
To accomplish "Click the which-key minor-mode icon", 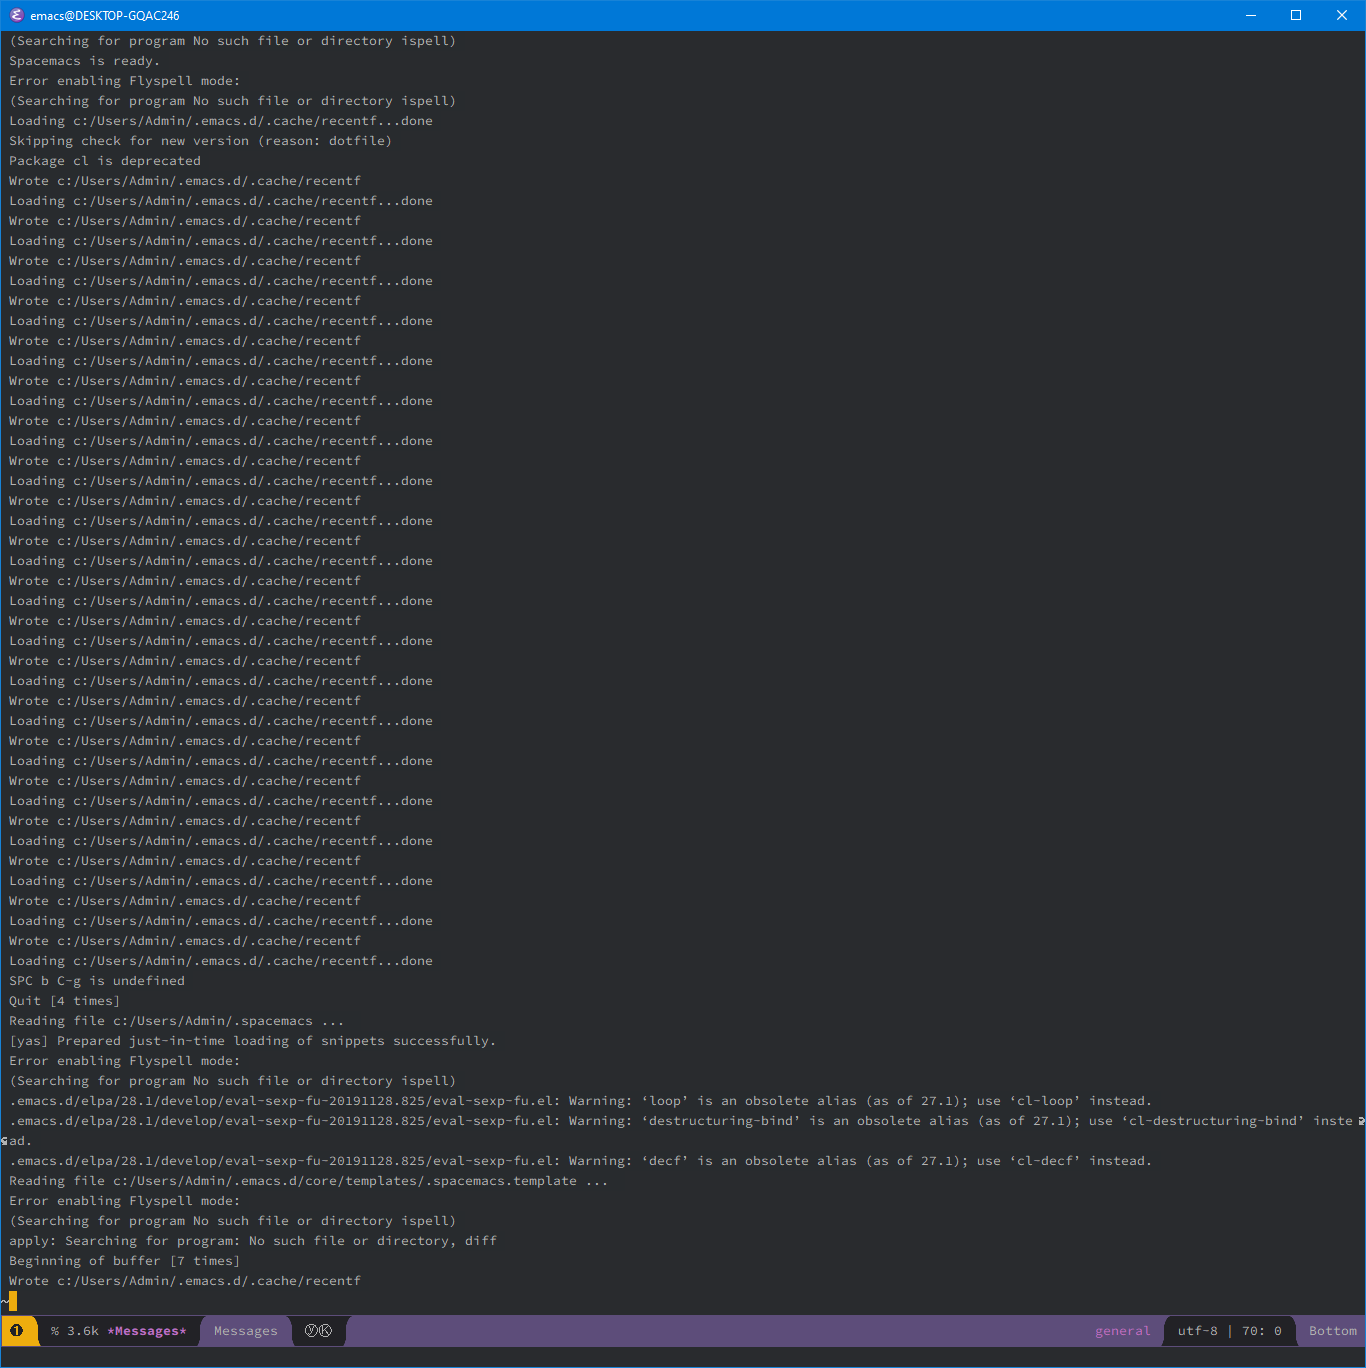I will [327, 1331].
